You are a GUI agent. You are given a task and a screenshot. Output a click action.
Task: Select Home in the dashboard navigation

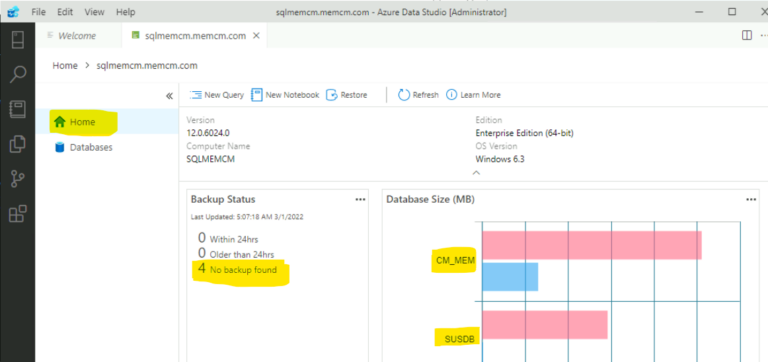click(x=107, y=121)
